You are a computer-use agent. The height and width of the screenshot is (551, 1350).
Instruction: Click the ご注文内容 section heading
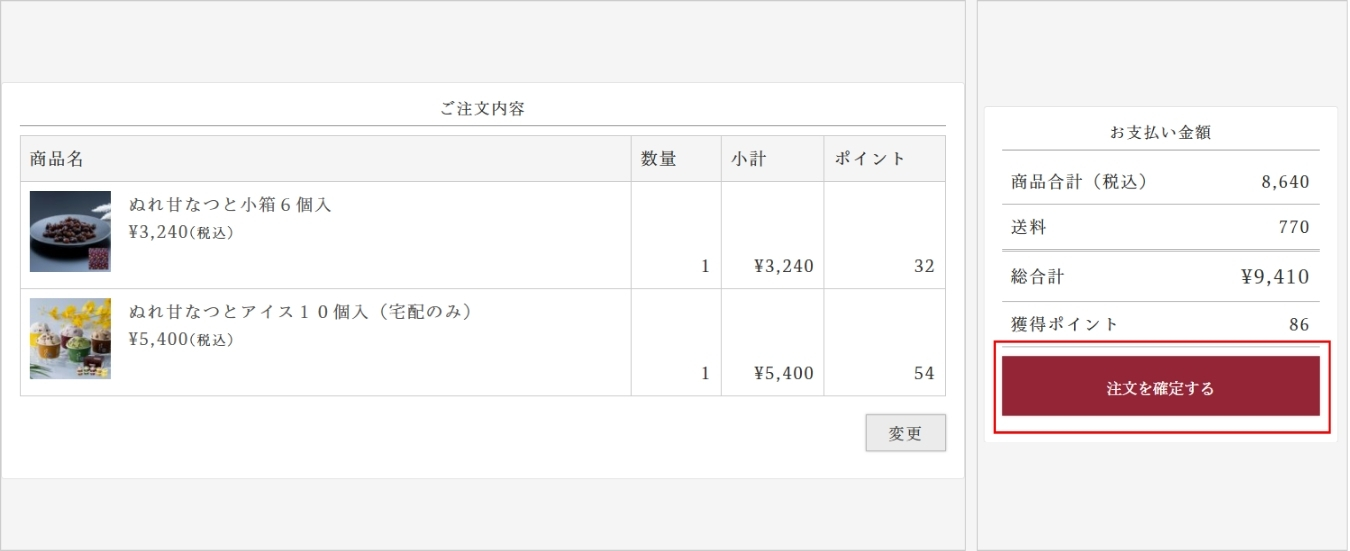(x=483, y=109)
